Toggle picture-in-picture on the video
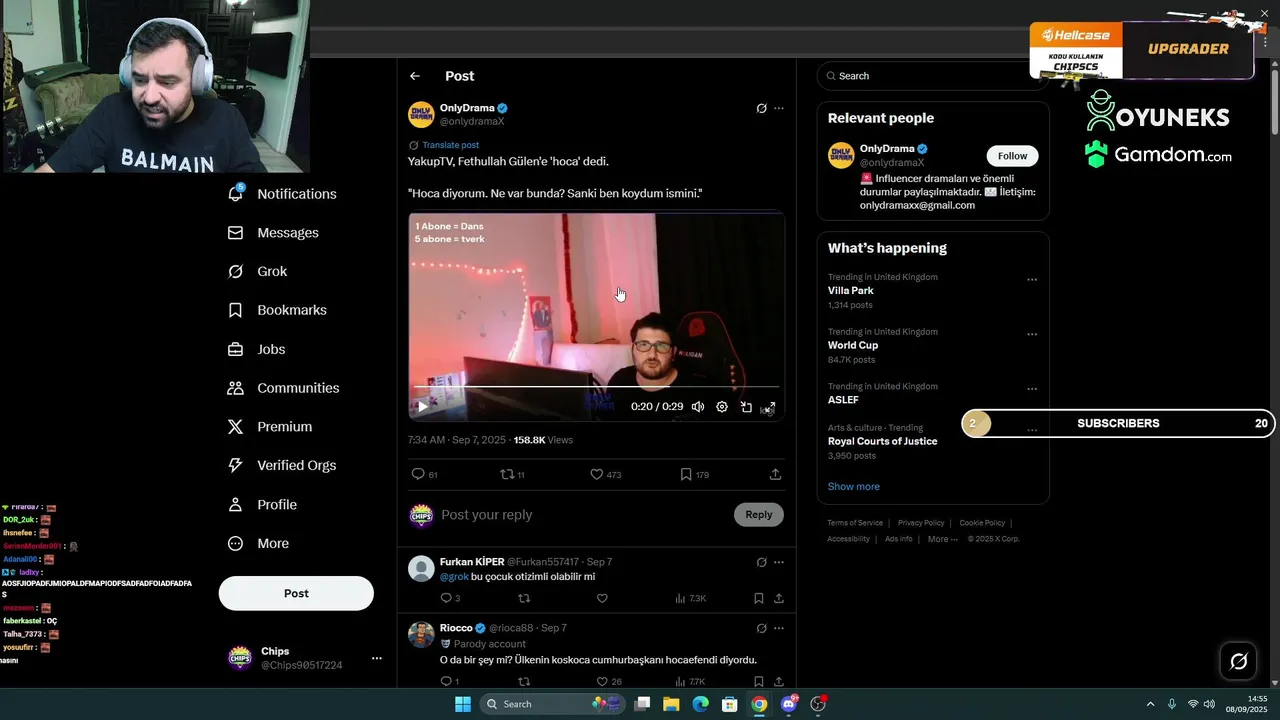 [746, 407]
